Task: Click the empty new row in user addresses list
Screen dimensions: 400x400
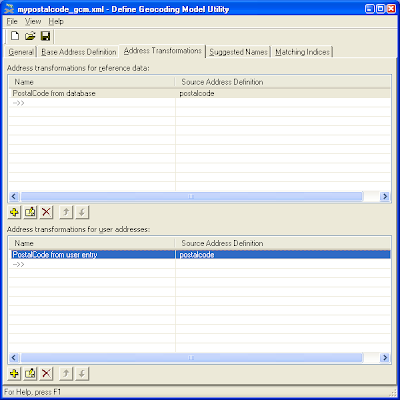Action: (x=199, y=264)
